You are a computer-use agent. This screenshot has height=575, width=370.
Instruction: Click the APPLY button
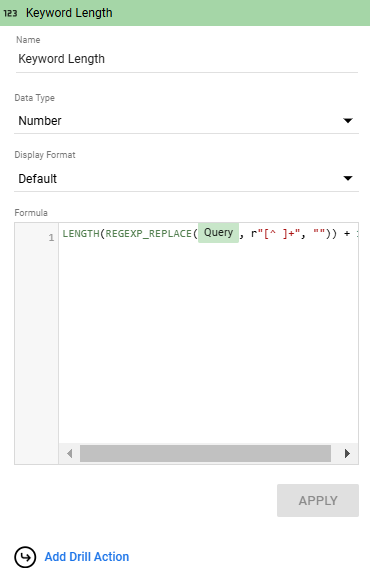coord(318,501)
